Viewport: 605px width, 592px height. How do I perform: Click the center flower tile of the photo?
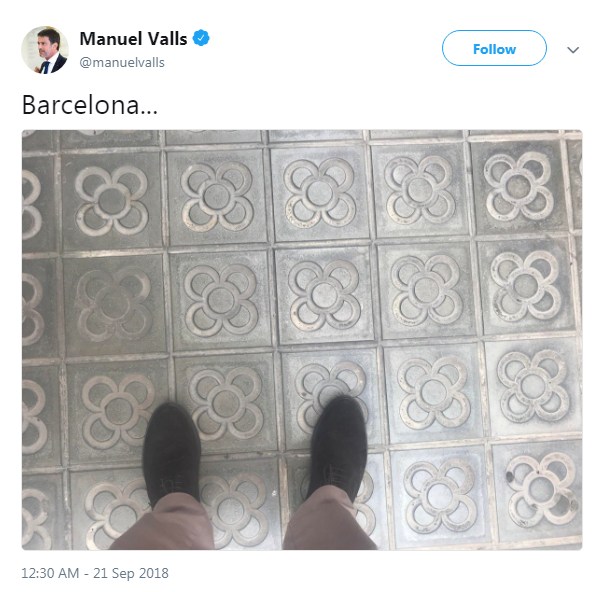324,295
